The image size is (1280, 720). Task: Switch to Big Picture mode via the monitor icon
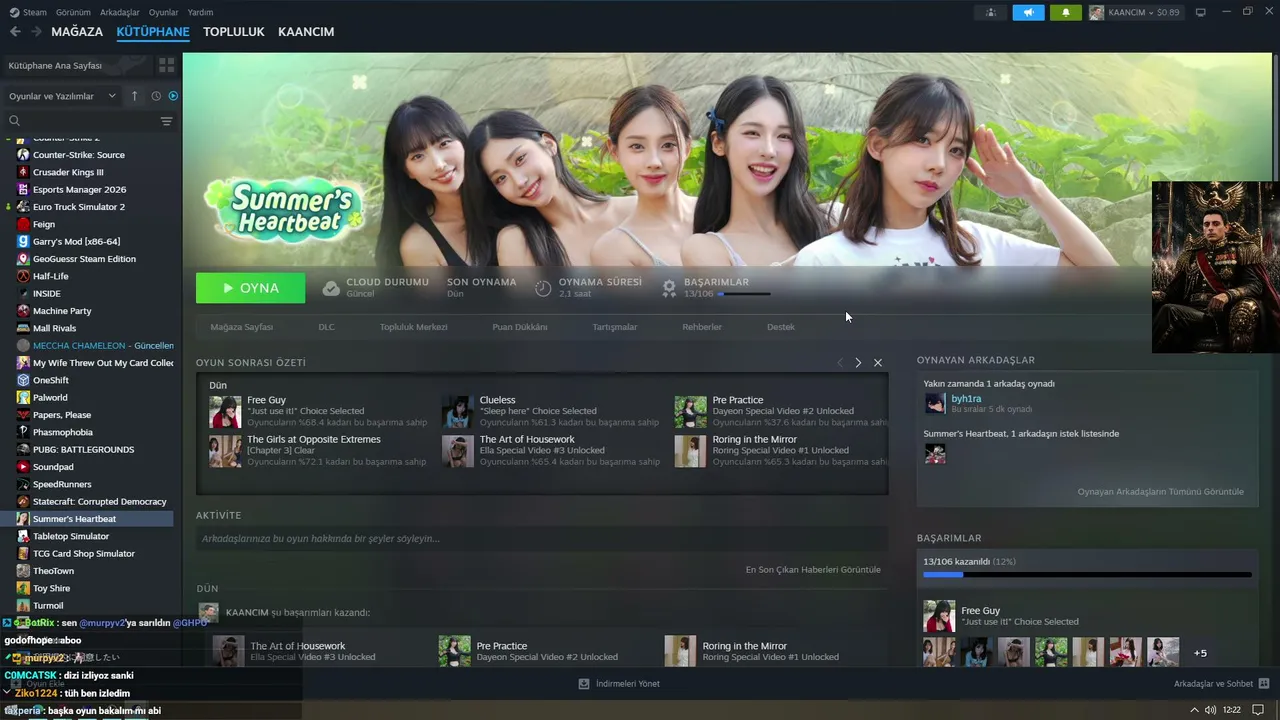[1201, 13]
